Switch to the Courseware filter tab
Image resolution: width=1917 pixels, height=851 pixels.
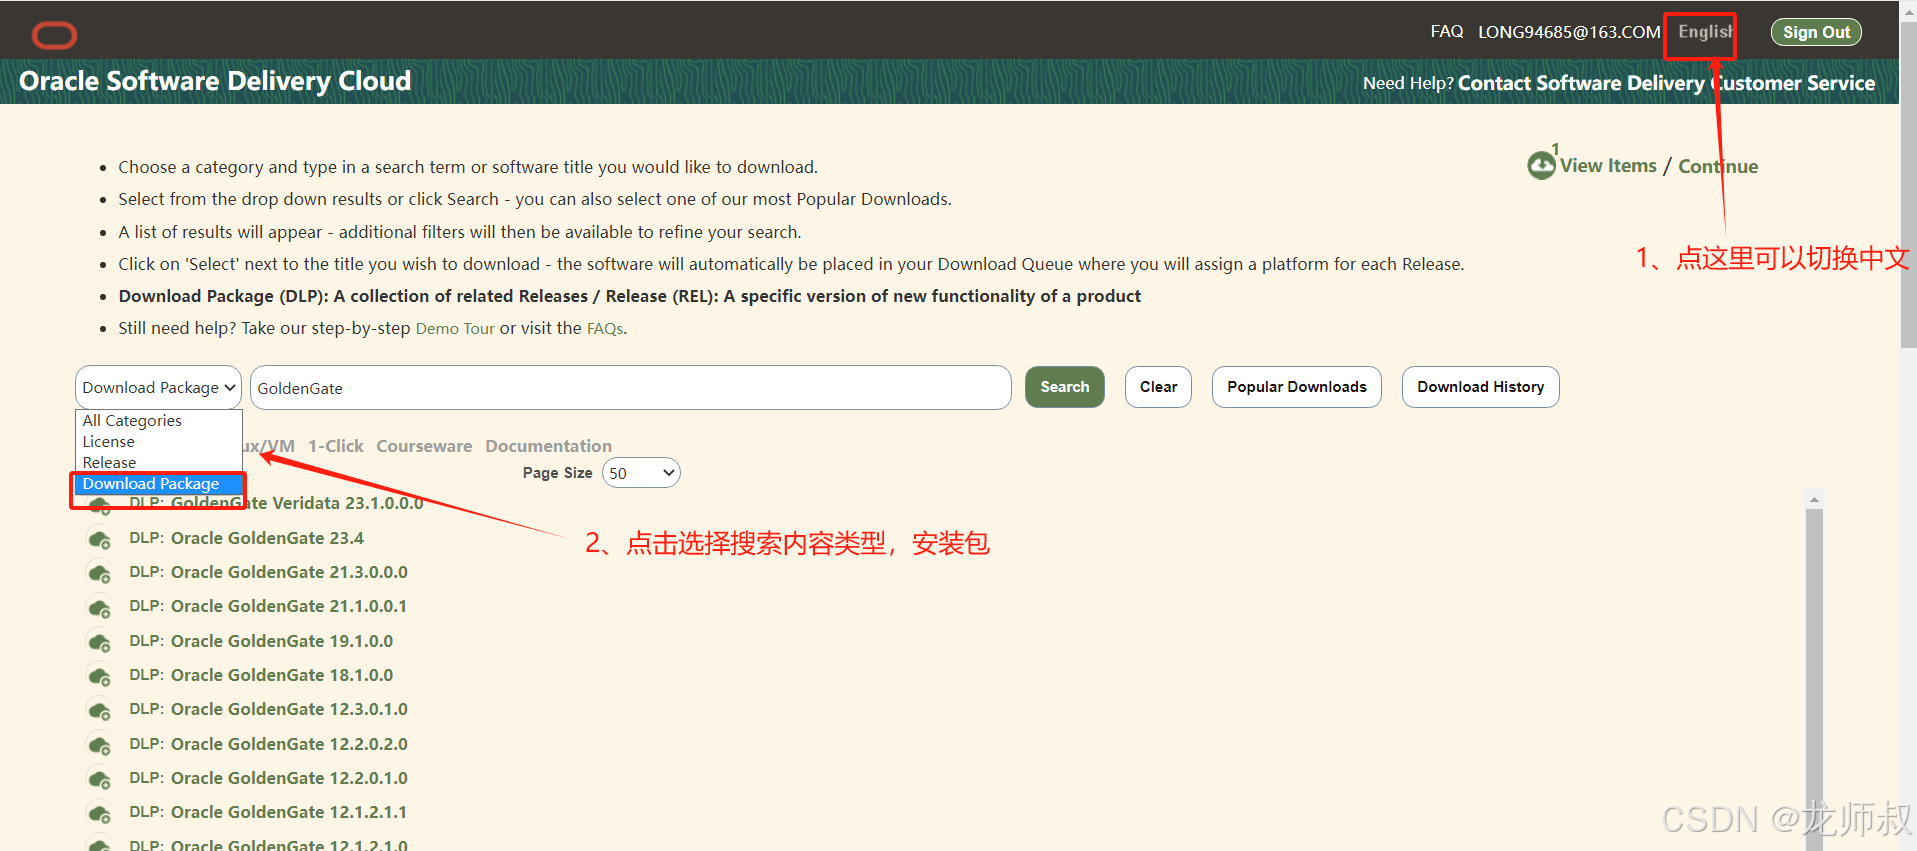click(424, 446)
